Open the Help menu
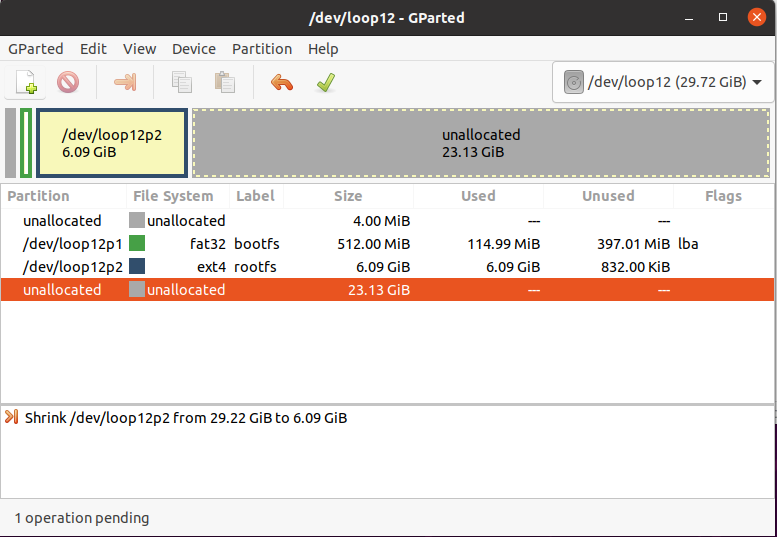 pyautogui.click(x=323, y=49)
